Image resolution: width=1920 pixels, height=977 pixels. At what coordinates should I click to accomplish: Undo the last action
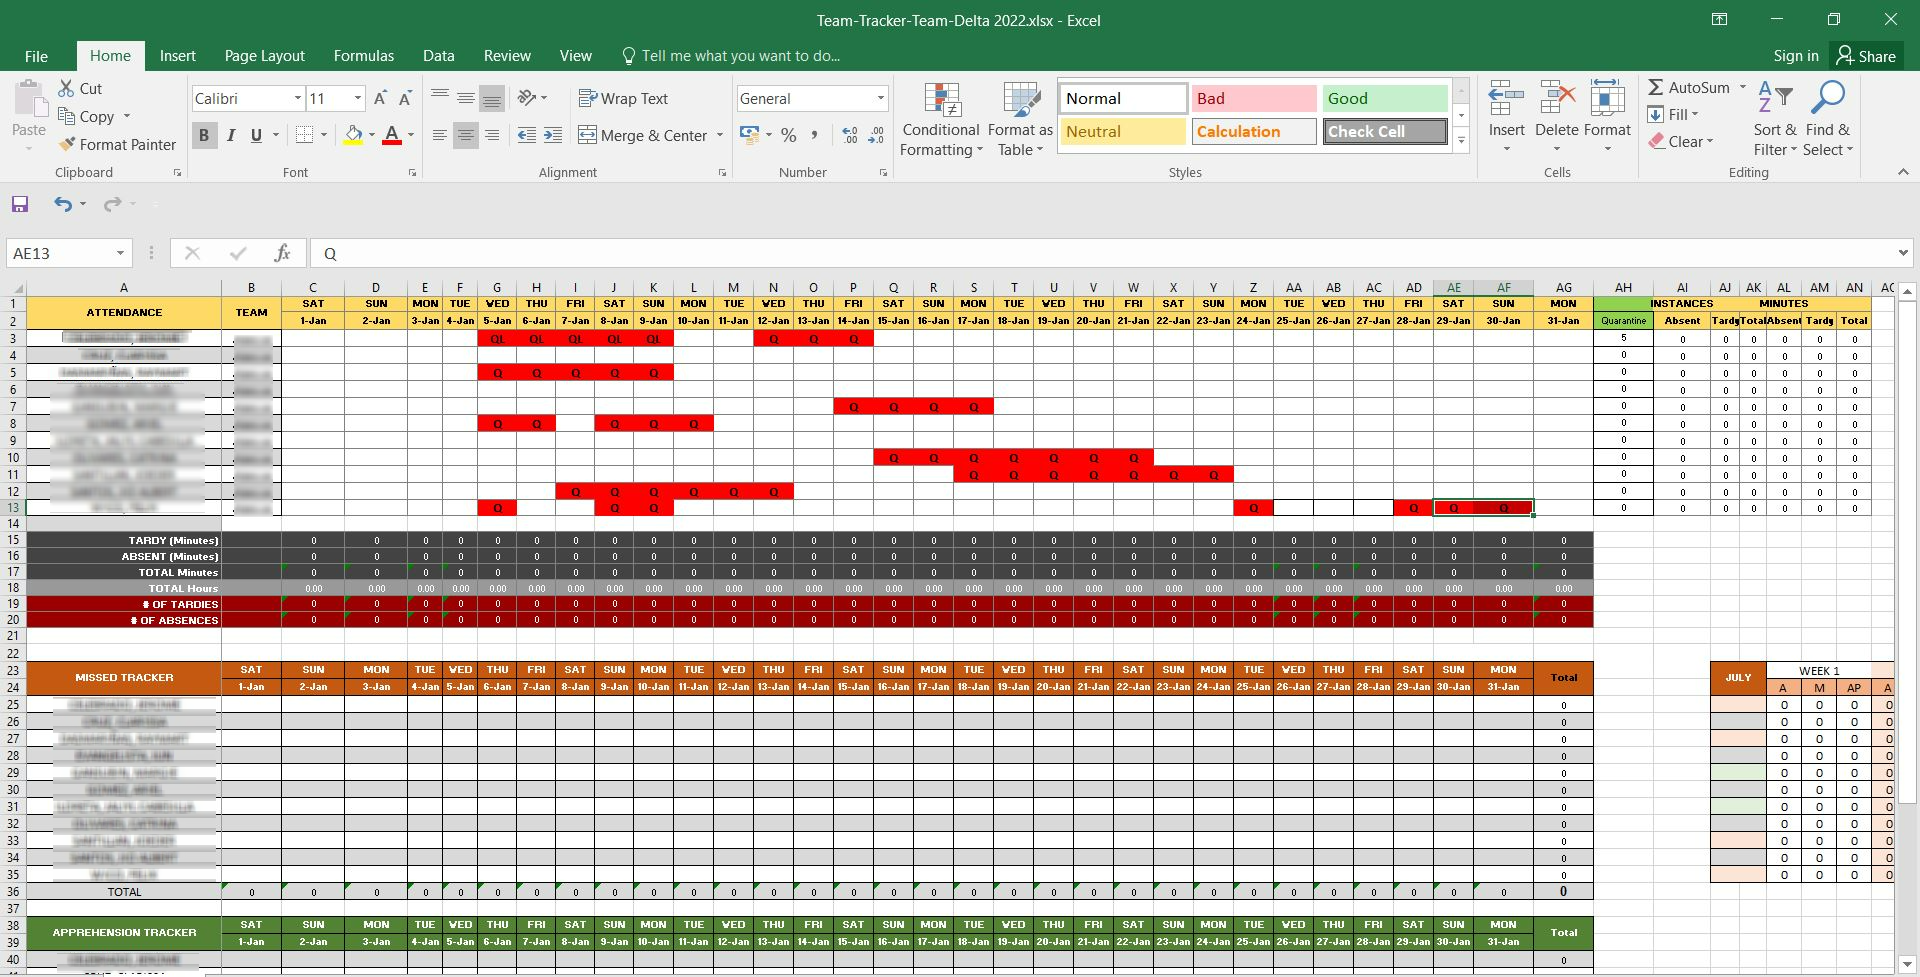click(63, 204)
